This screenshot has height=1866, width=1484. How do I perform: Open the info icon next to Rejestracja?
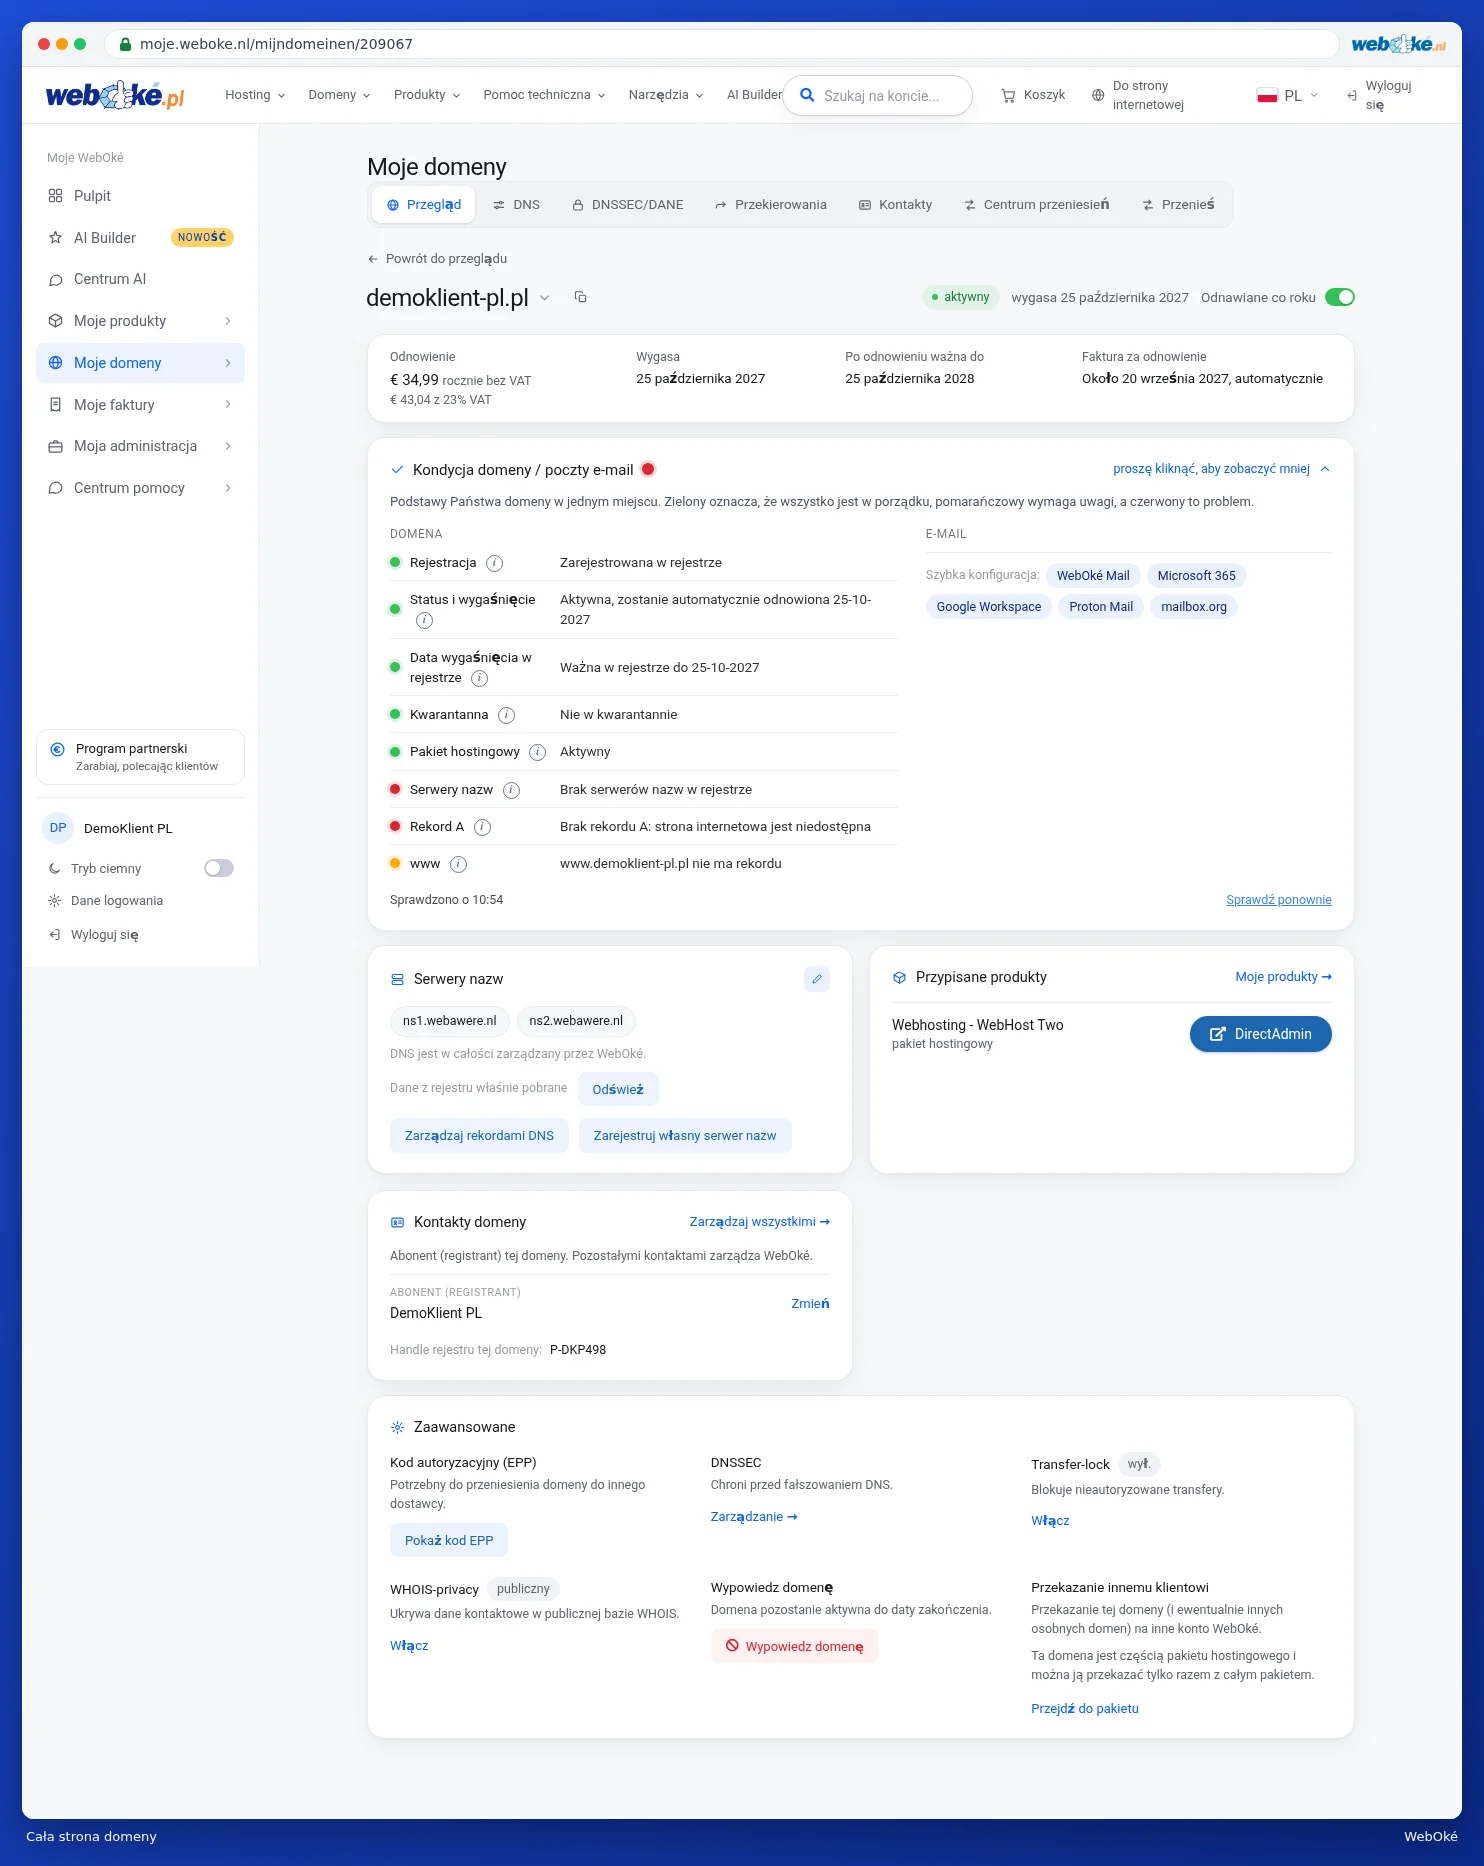494,563
